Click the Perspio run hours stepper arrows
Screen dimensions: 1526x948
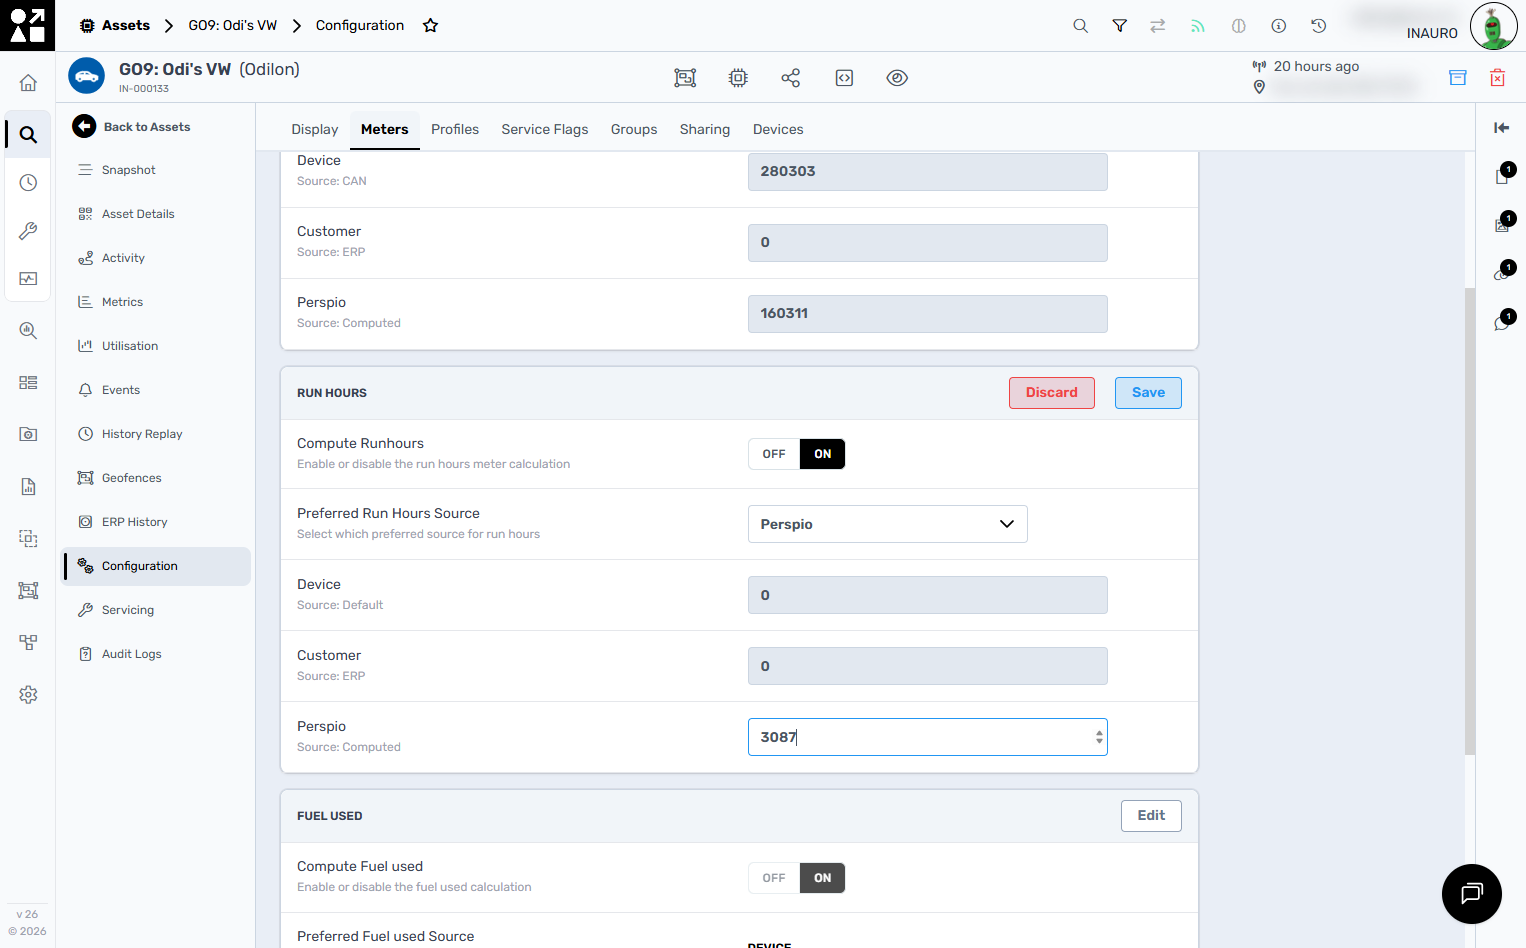coord(1099,737)
